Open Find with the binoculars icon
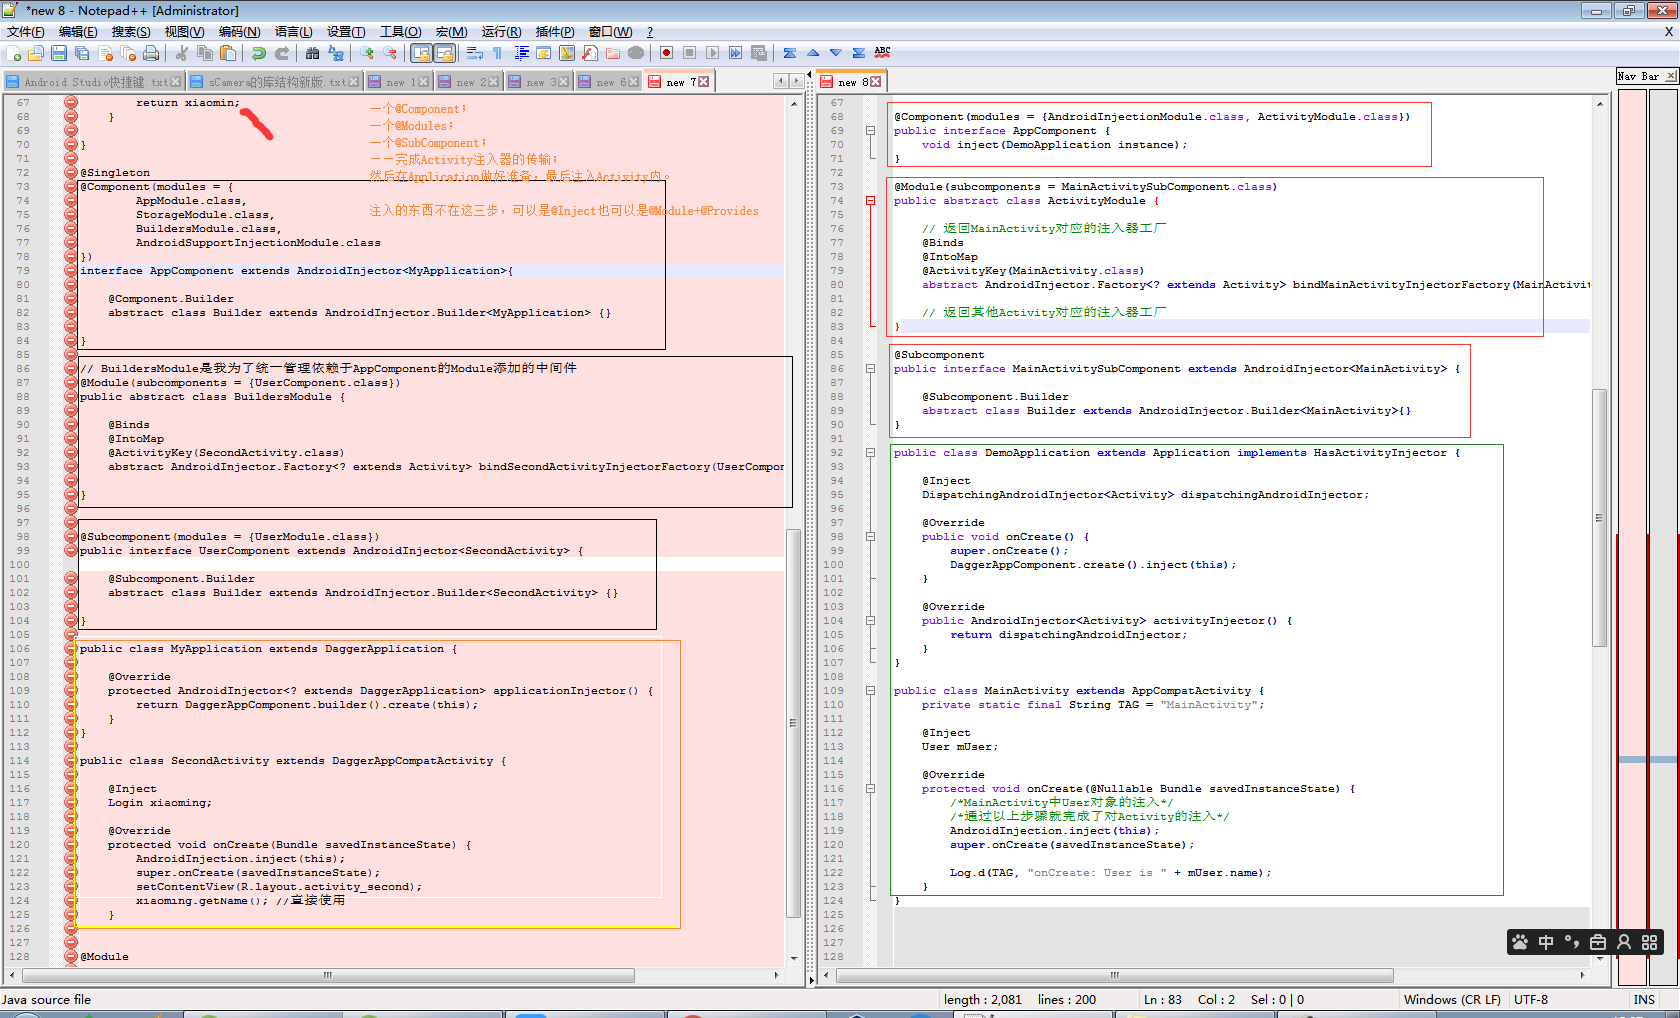1680x1018 pixels. [313, 53]
